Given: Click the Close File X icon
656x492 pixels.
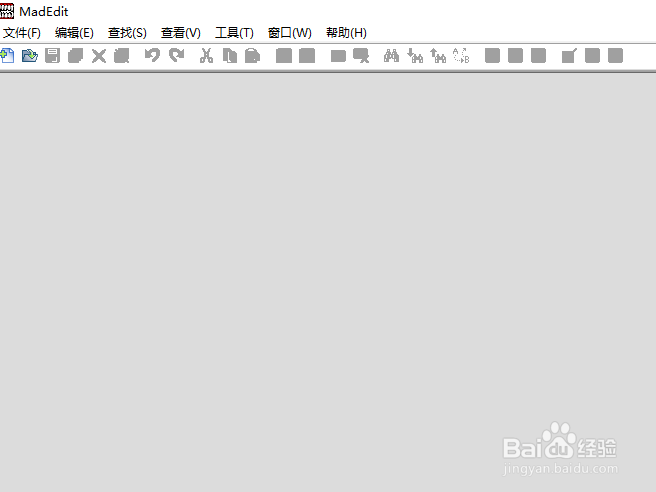Looking at the screenshot, I should pos(99,56).
